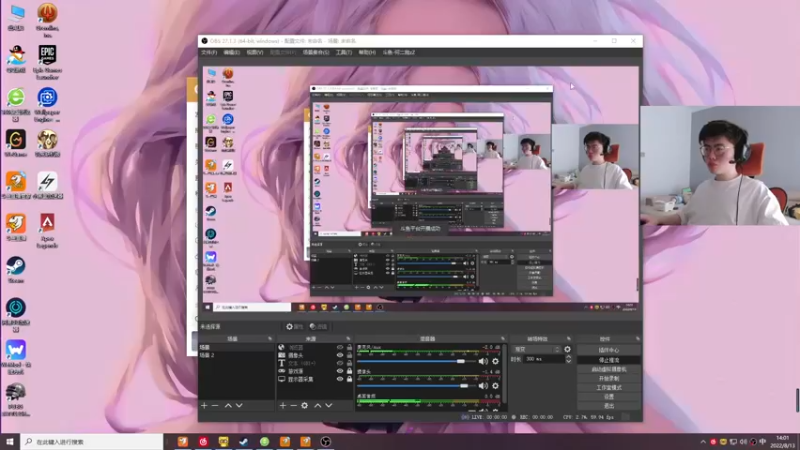Move the selected source up
The image size is (800, 450).
point(317,406)
